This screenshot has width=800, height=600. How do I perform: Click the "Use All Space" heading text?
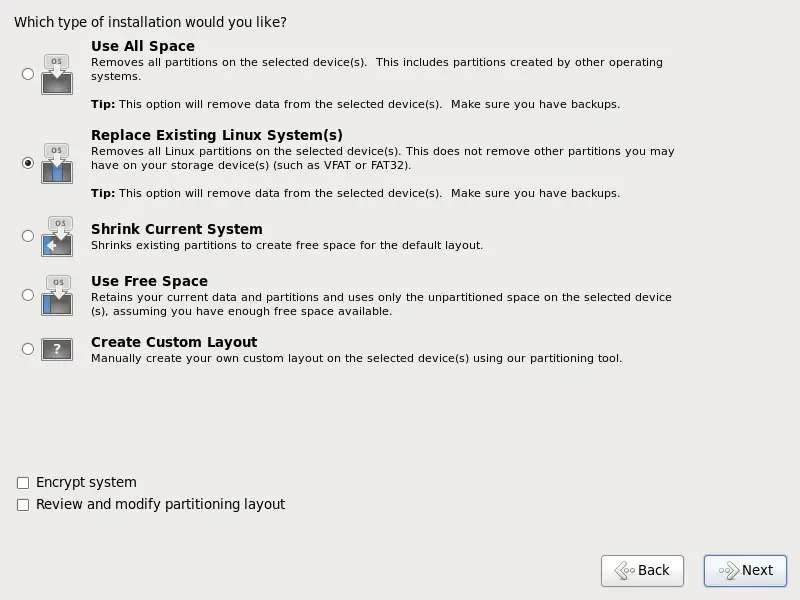pos(143,46)
